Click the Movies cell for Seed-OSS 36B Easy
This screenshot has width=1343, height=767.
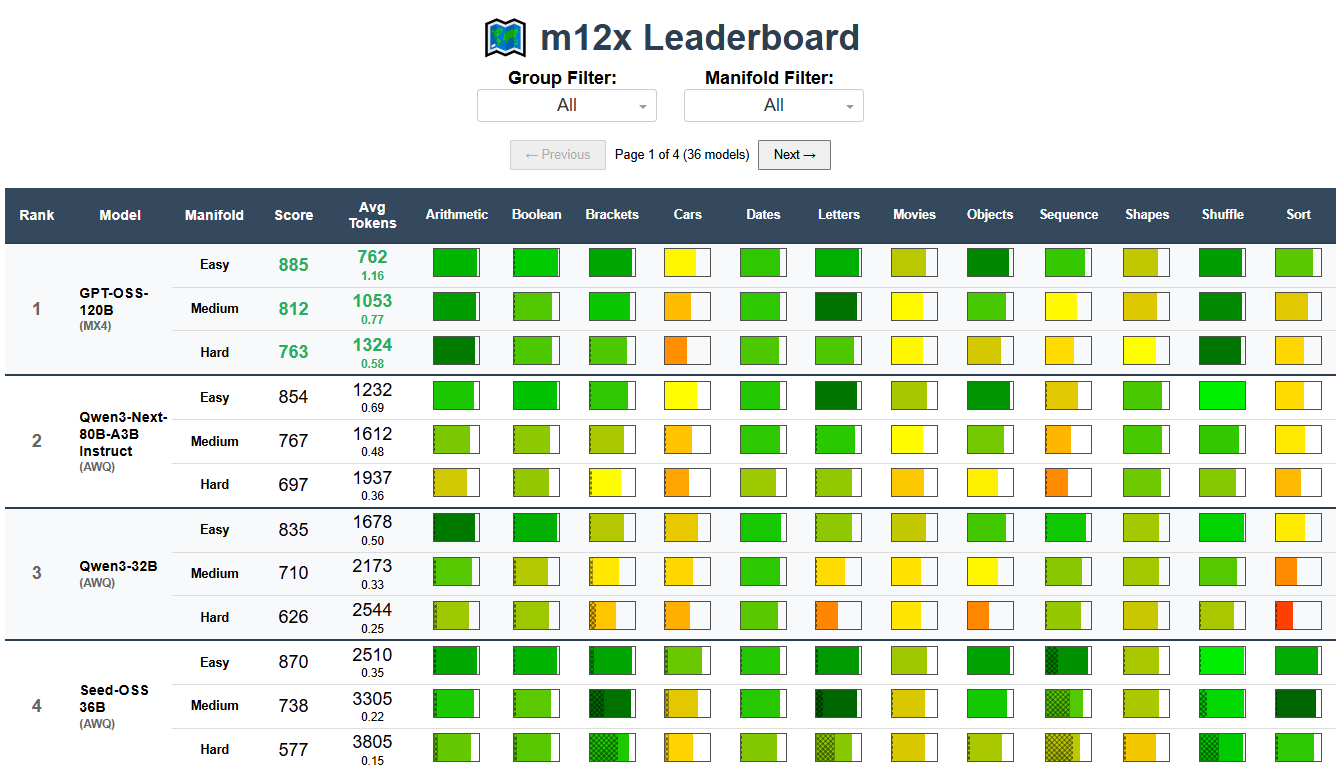914,660
